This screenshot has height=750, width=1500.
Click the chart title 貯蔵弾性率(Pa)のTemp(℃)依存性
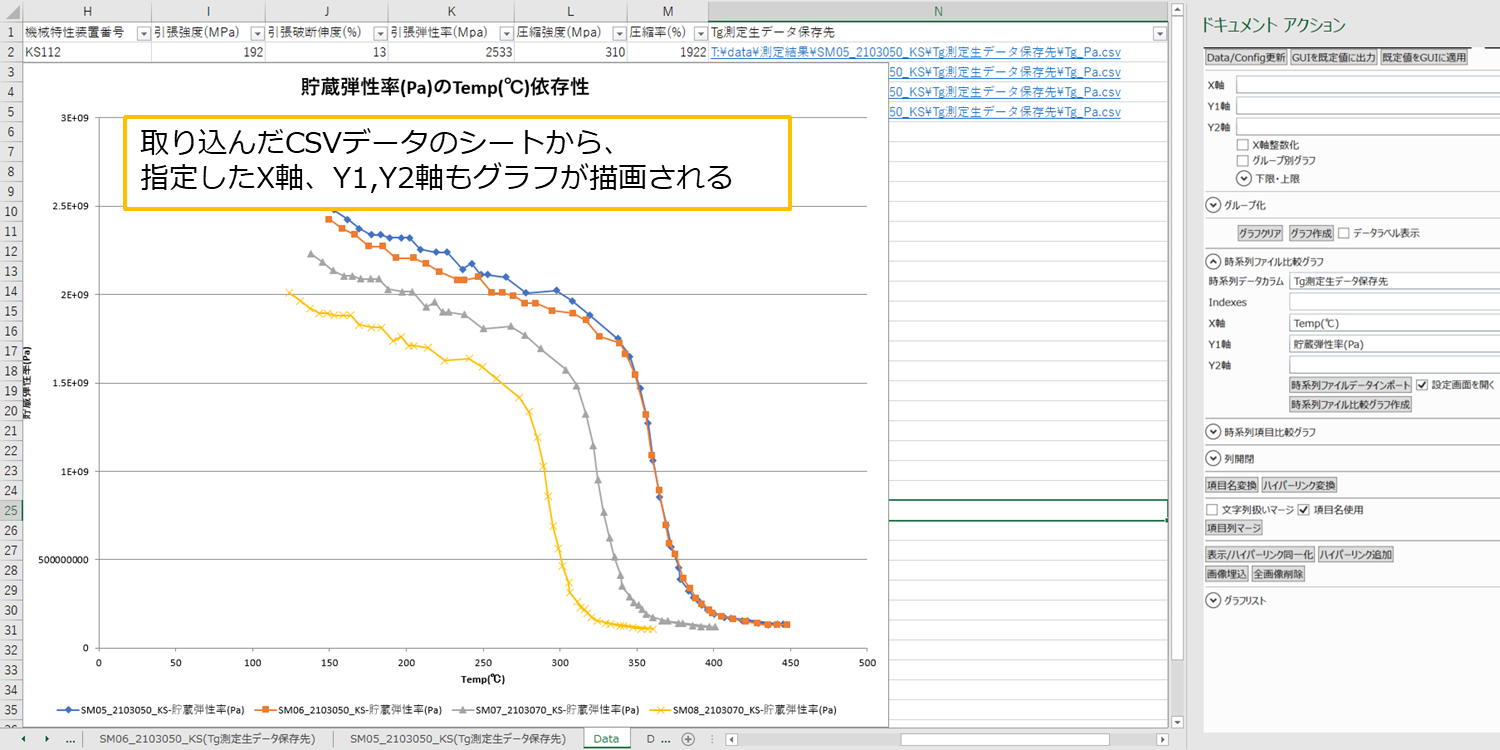(x=445, y=88)
